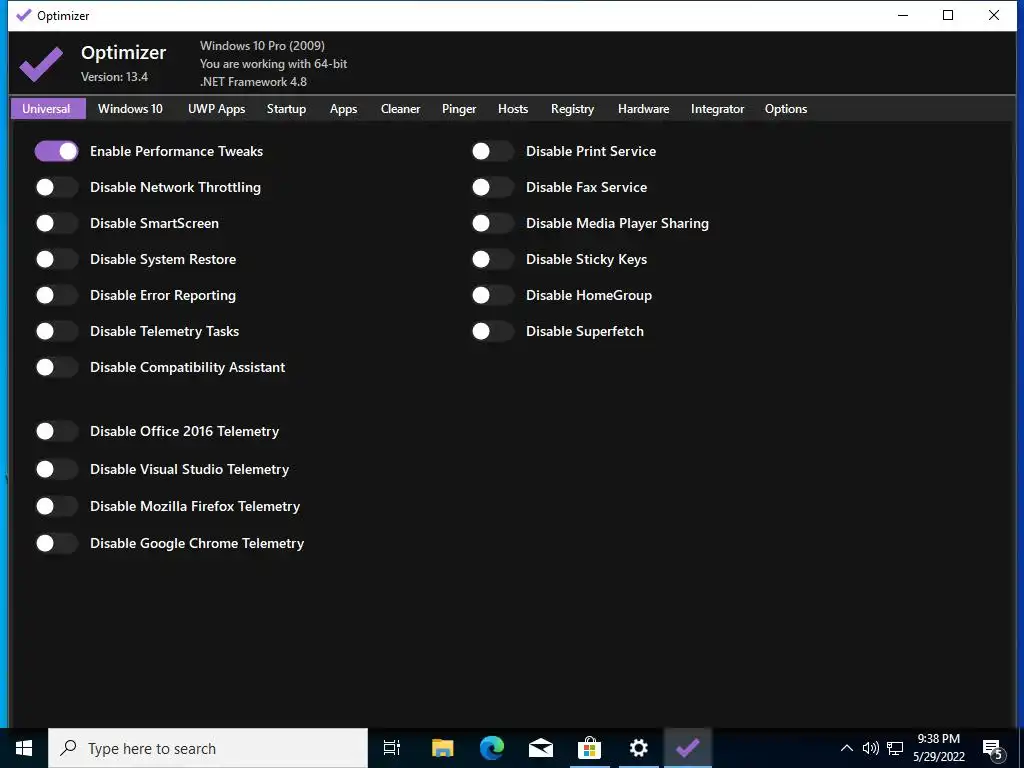Click 'You are working with 64-bit'
This screenshot has width=1024, height=768.
click(x=274, y=64)
